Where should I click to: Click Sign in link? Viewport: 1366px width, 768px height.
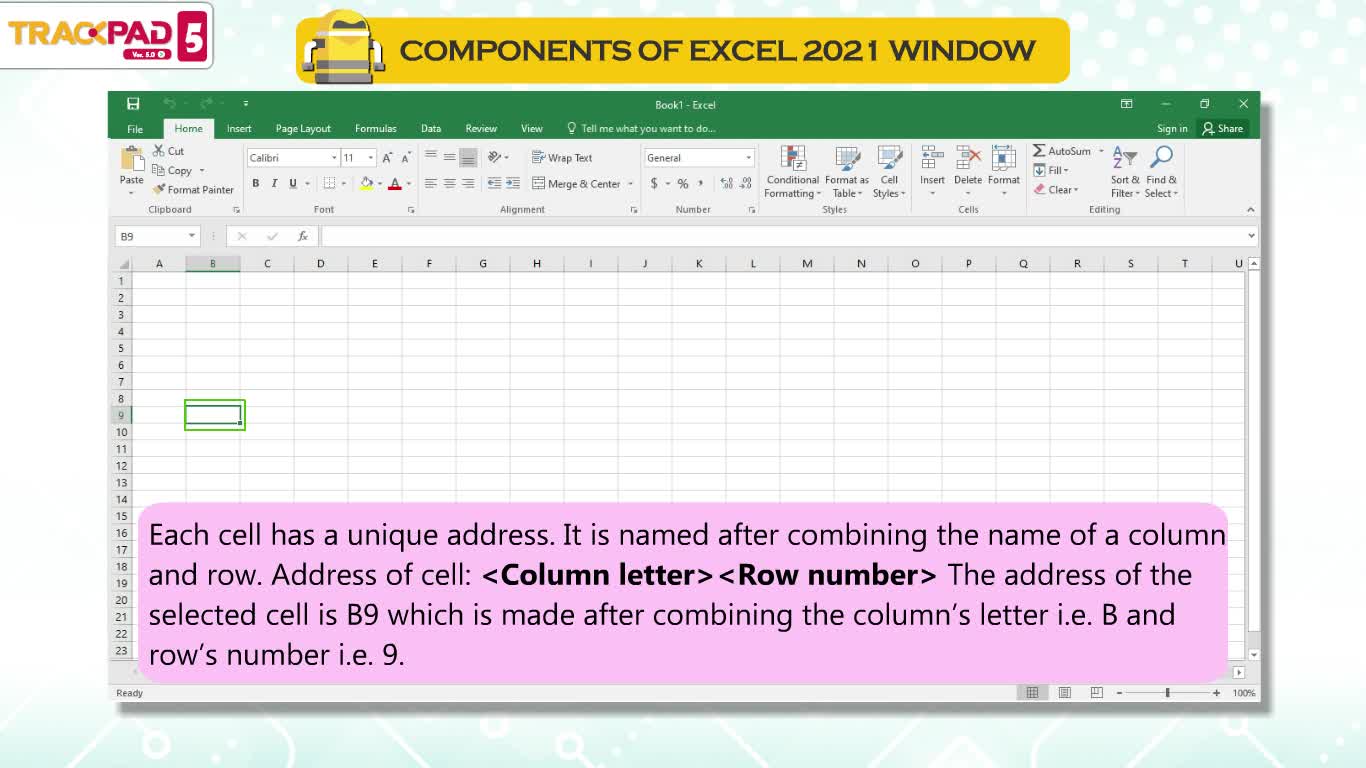coord(1172,129)
